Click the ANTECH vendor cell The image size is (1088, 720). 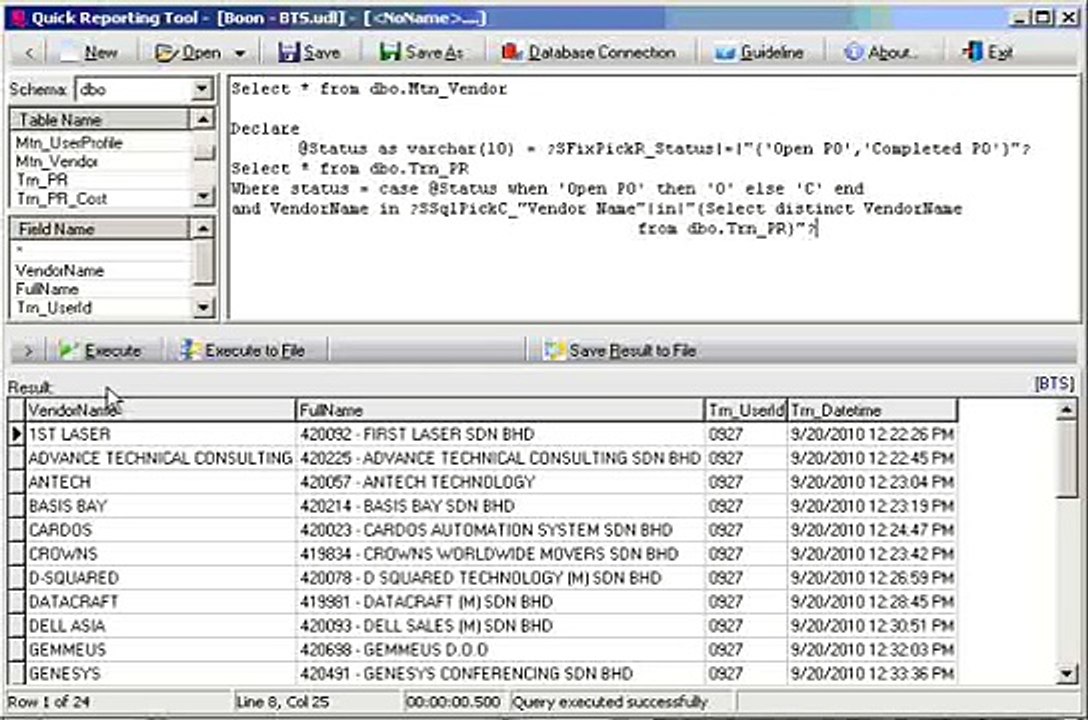click(160, 482)
